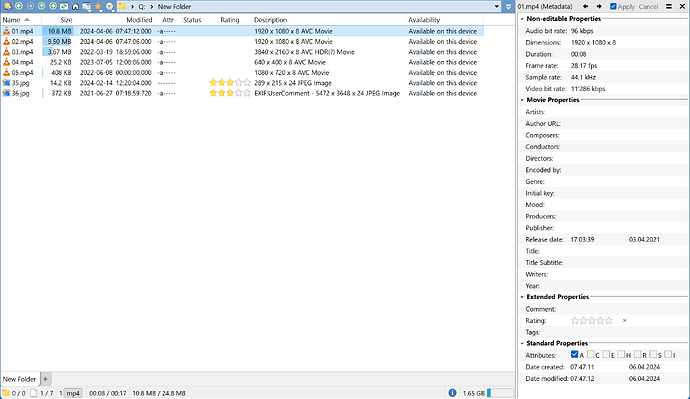The image size is (690, 399).
Task: Click the VLC icon of 02.mp4
Action: [6, 41]
